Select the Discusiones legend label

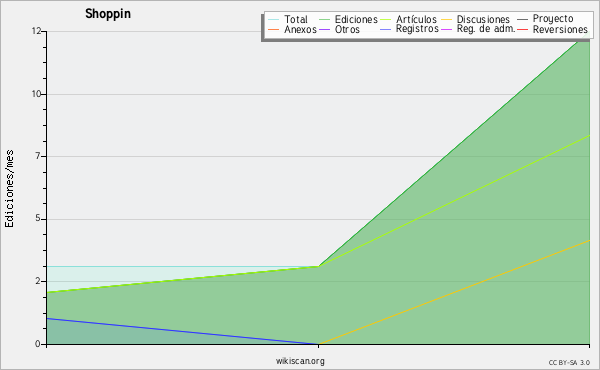(483, 19)
